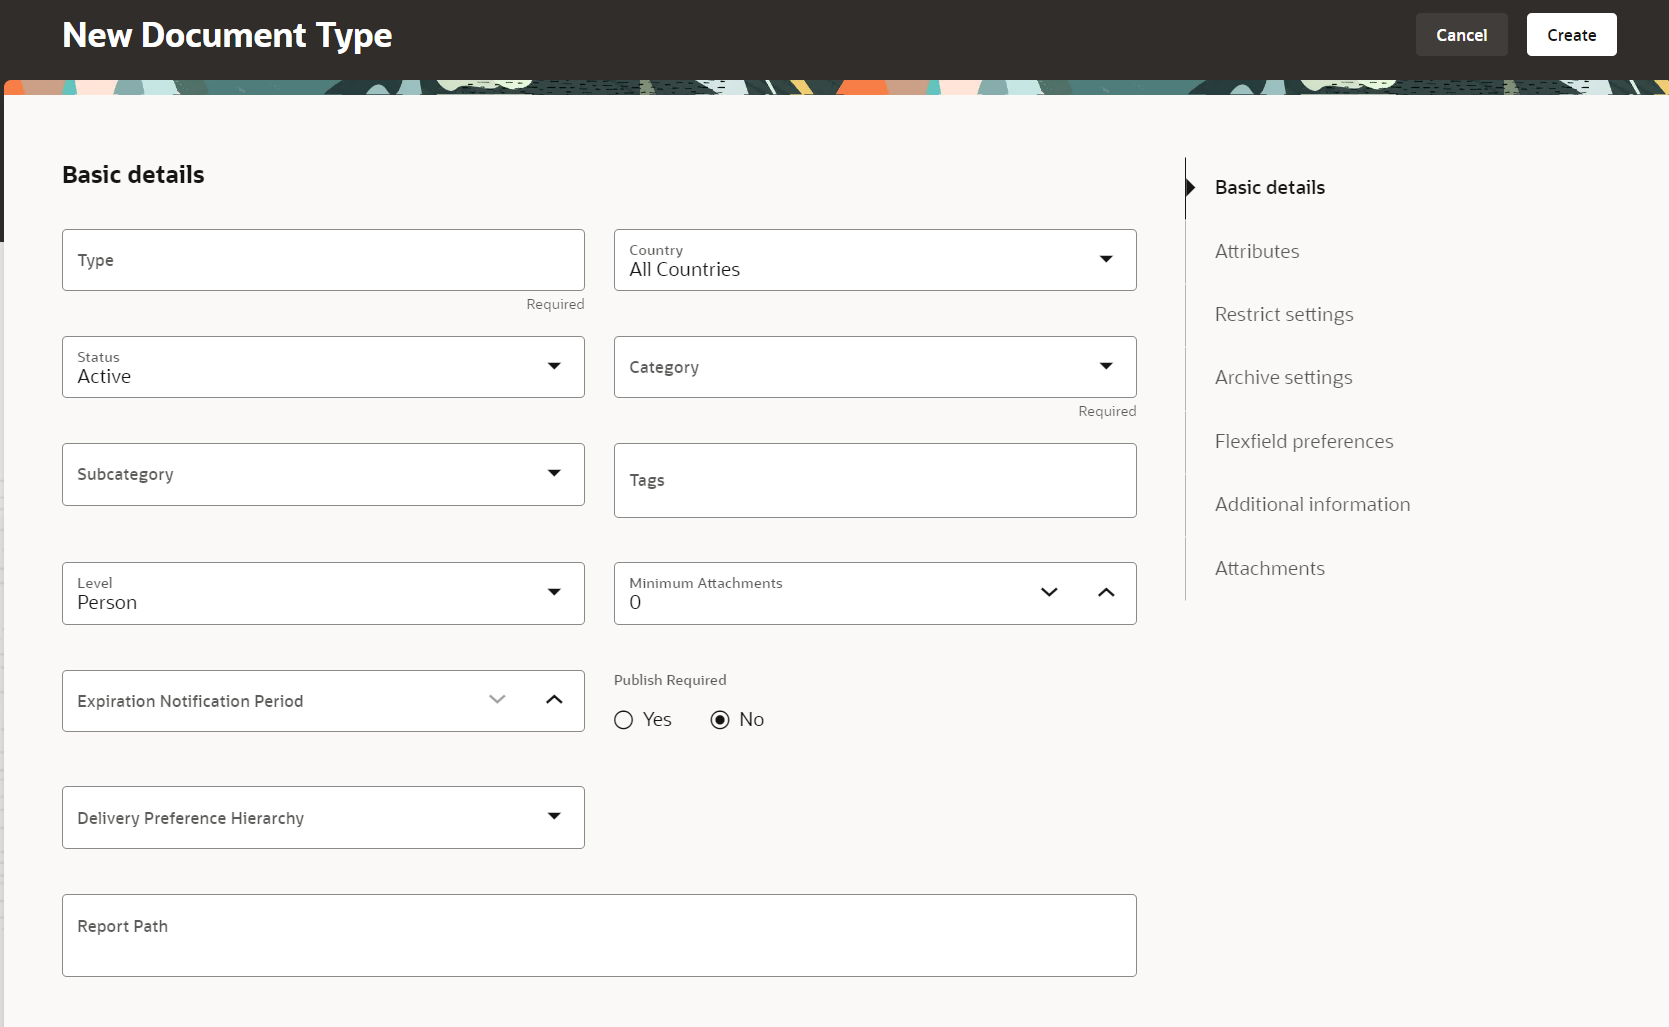1669x1027 pixels.
Task: Jump to Attachments section
Action: tap(1270, 568)
